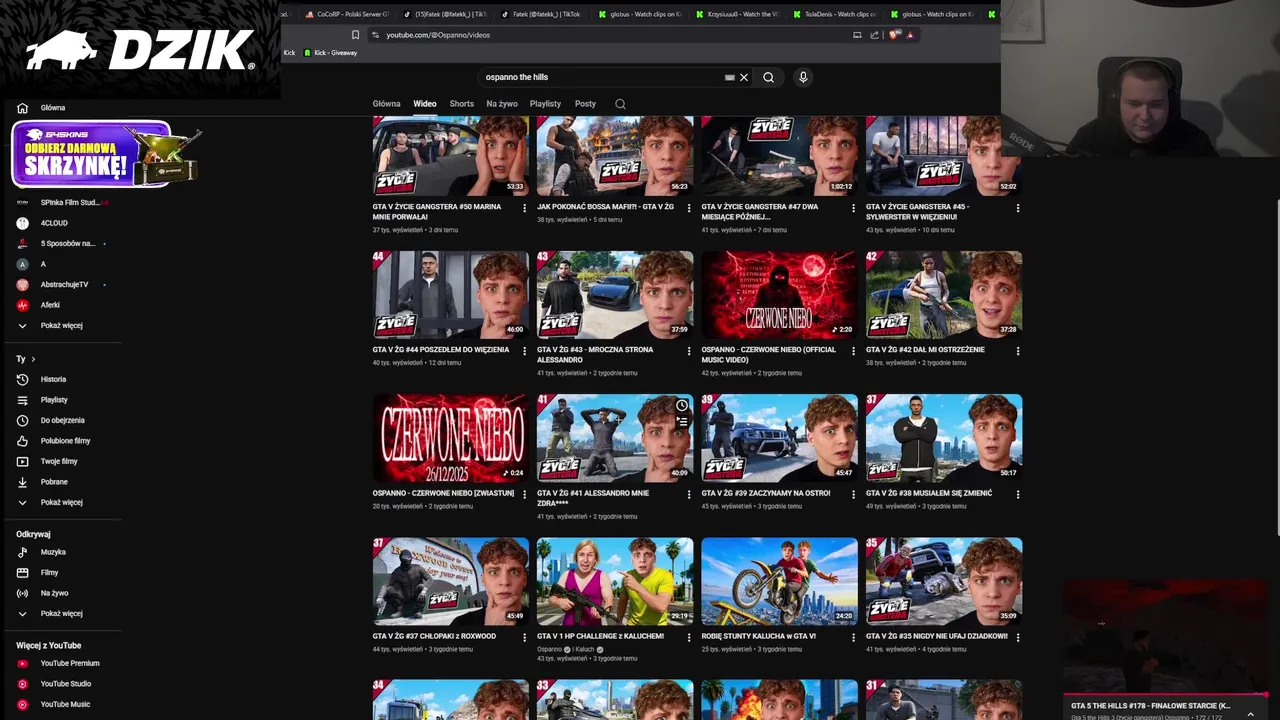Image resolution: width=1280 pixels, height=720 pixels.
Task: Select the Wideo channel tab
Action: (x=425, y=104)
